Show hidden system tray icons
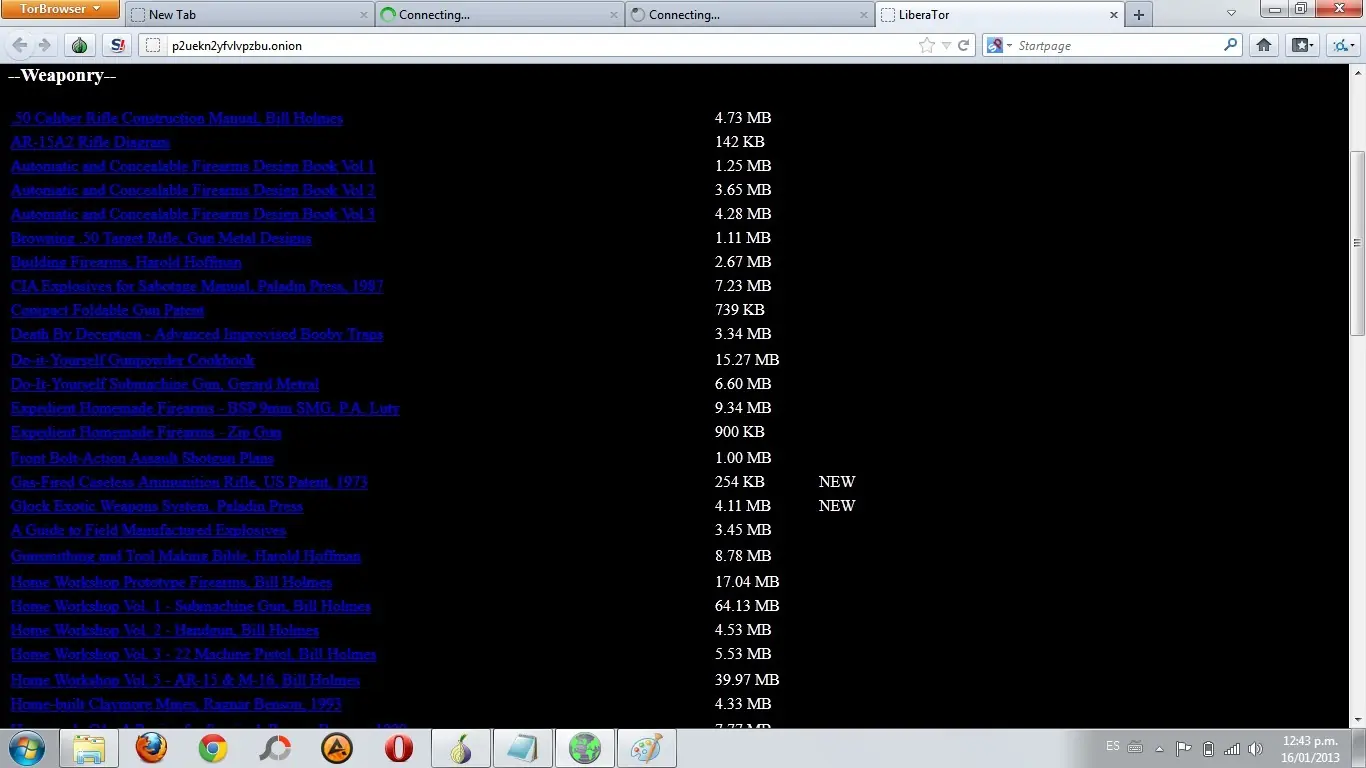 coord(1160,749)
